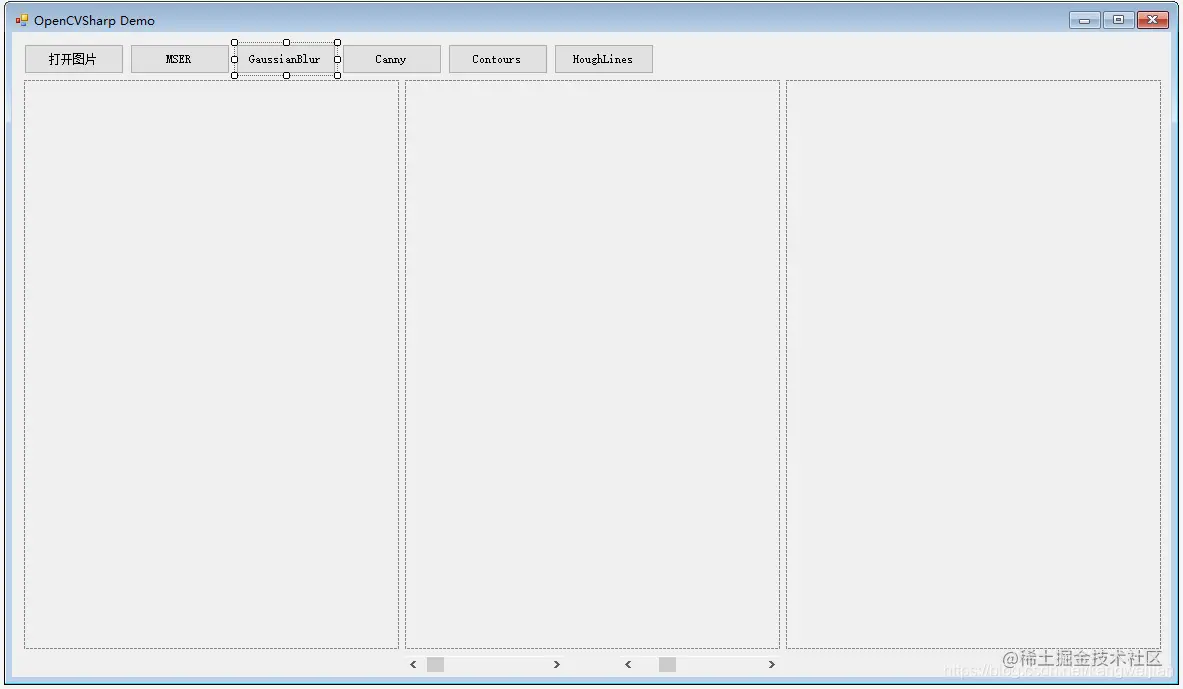Select the middle image display panel
This screenshot has width=1183, height=689.
click(592, 363)
